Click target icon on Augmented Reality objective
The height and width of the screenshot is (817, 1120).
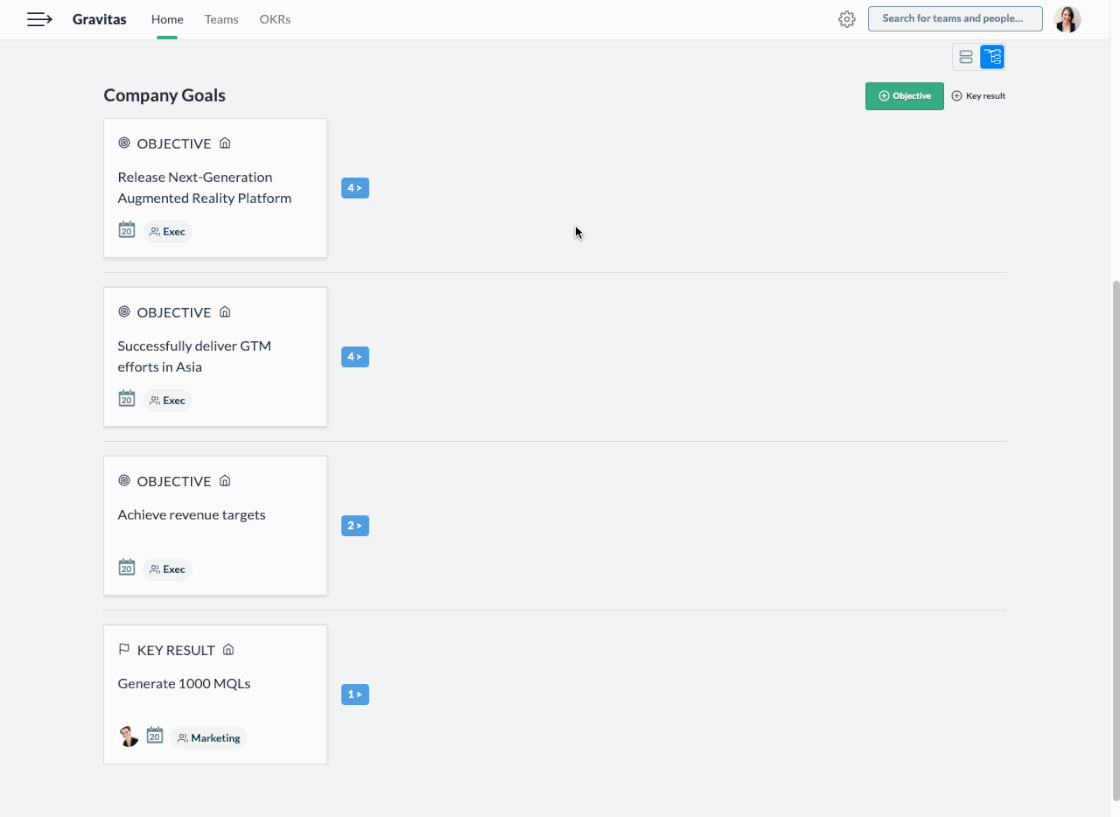point(124,143)
